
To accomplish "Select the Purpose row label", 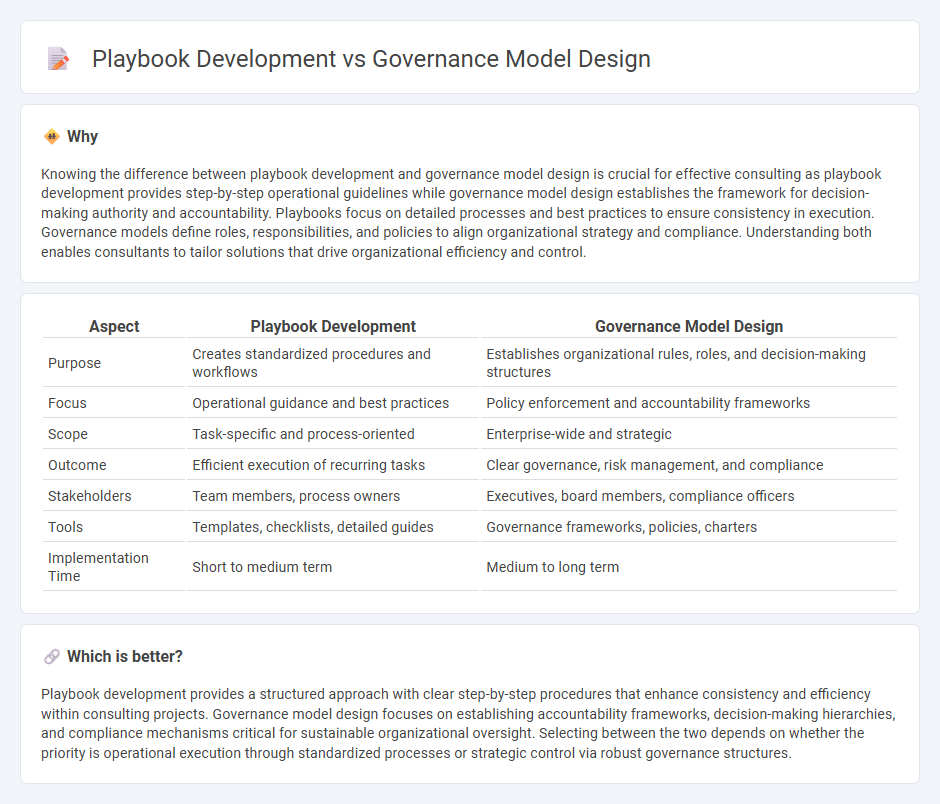I will coord(74,363).
